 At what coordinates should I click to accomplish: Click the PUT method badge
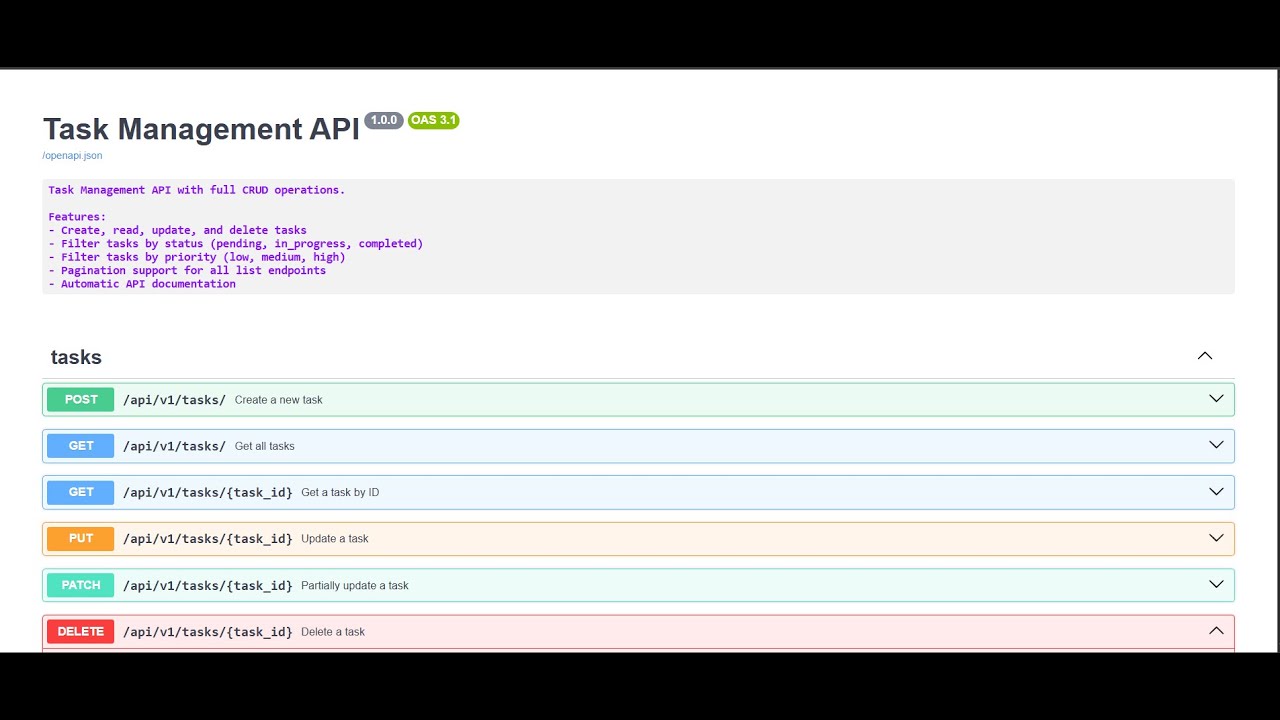(81, 538)
